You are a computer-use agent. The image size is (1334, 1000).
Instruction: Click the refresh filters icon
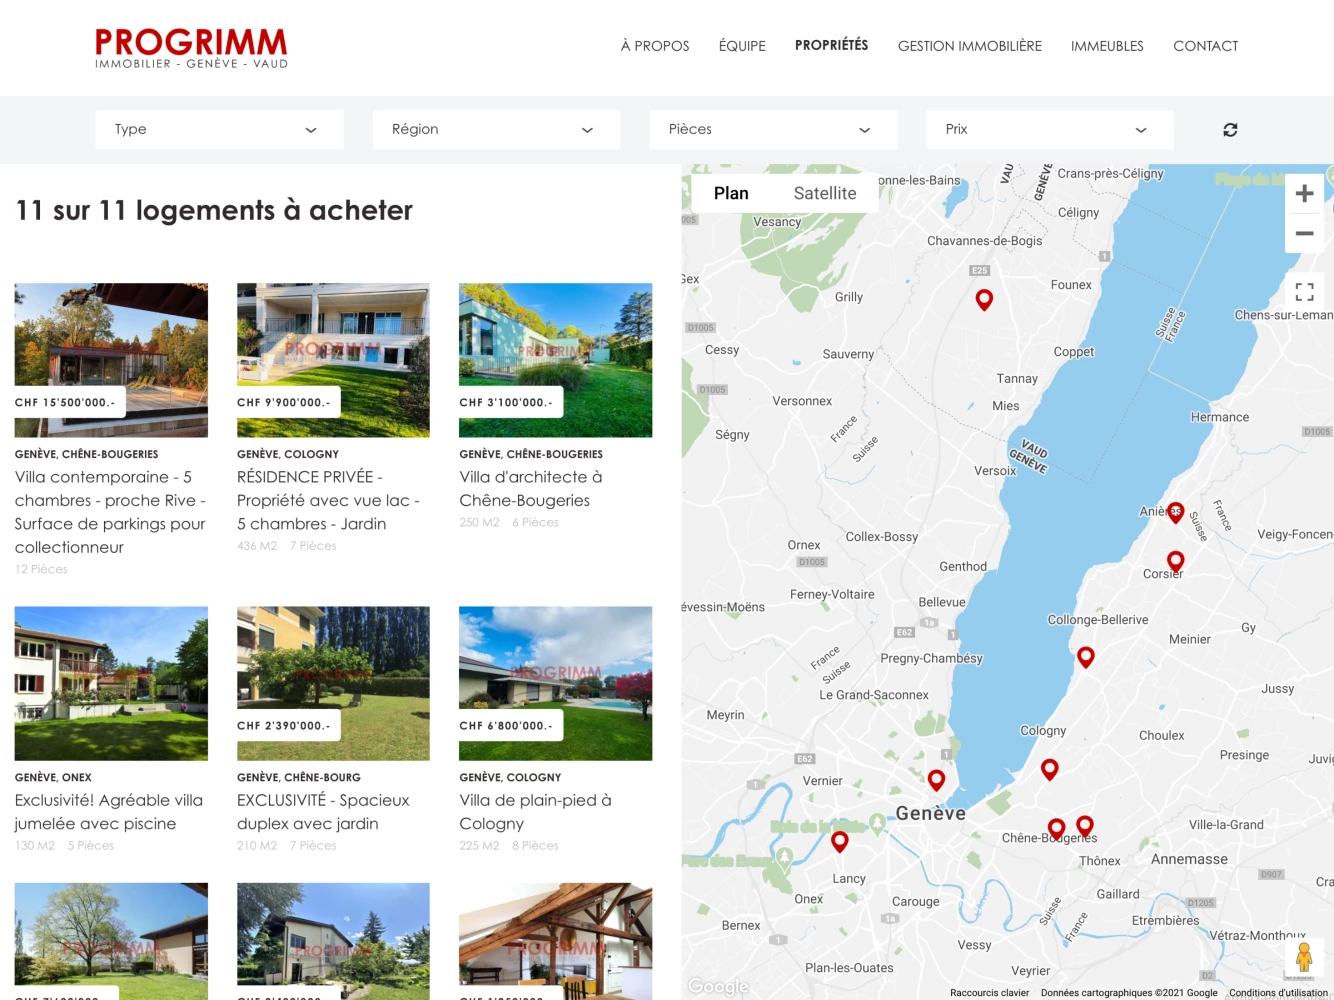click(x=1230, y=130)
